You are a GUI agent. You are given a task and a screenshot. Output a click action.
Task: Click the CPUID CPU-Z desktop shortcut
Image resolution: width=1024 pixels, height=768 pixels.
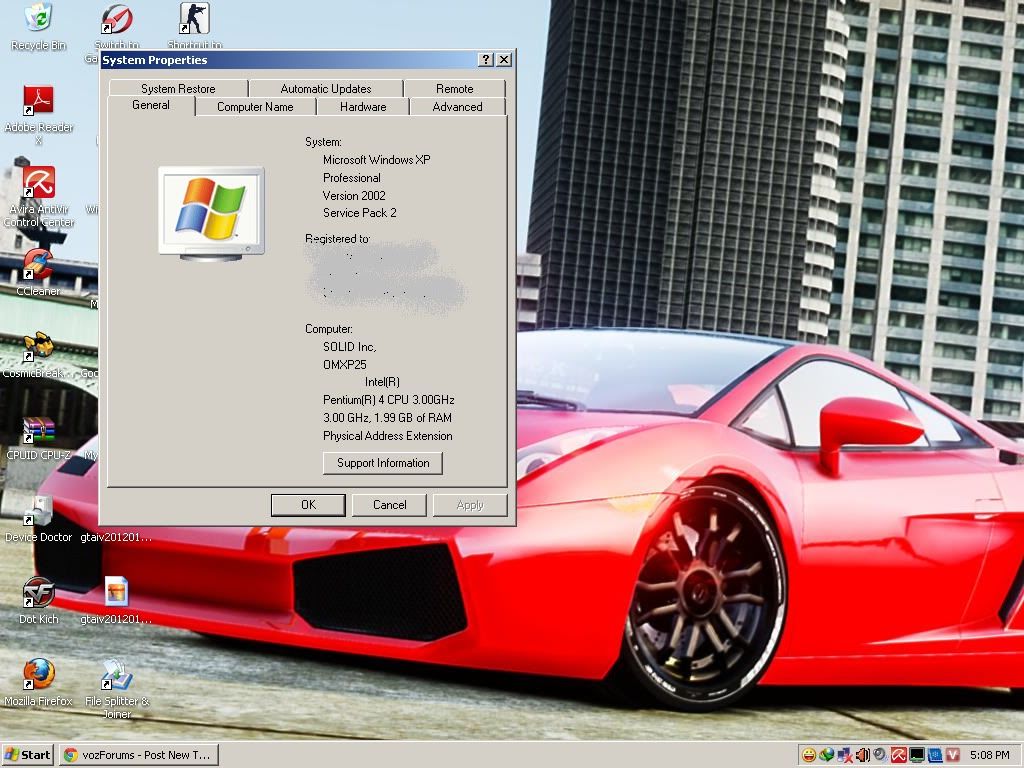point(38,431)
